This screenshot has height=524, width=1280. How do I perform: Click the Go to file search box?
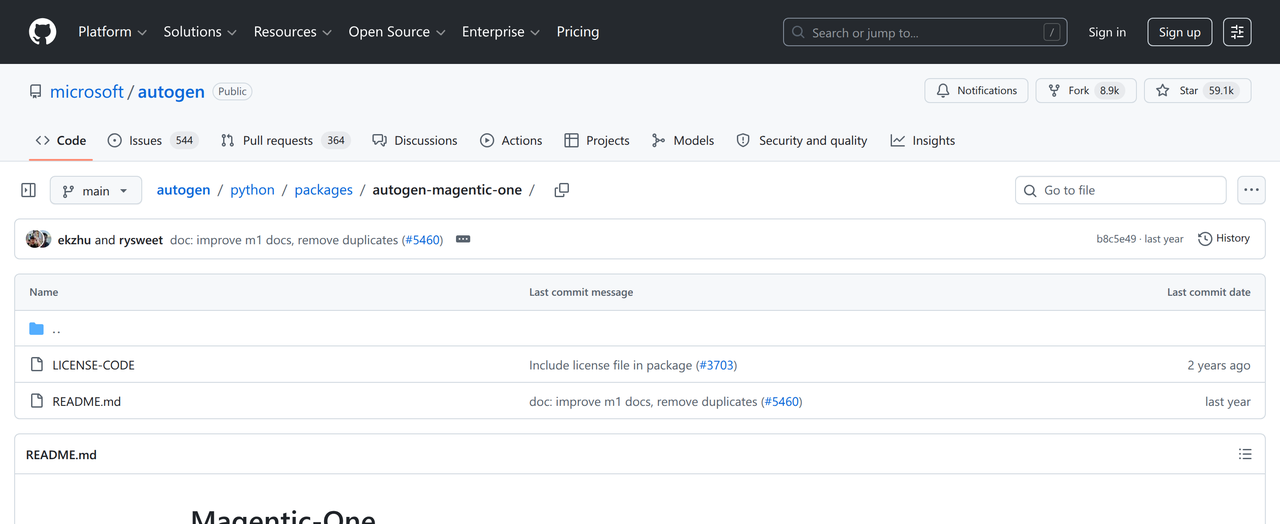1121,190
